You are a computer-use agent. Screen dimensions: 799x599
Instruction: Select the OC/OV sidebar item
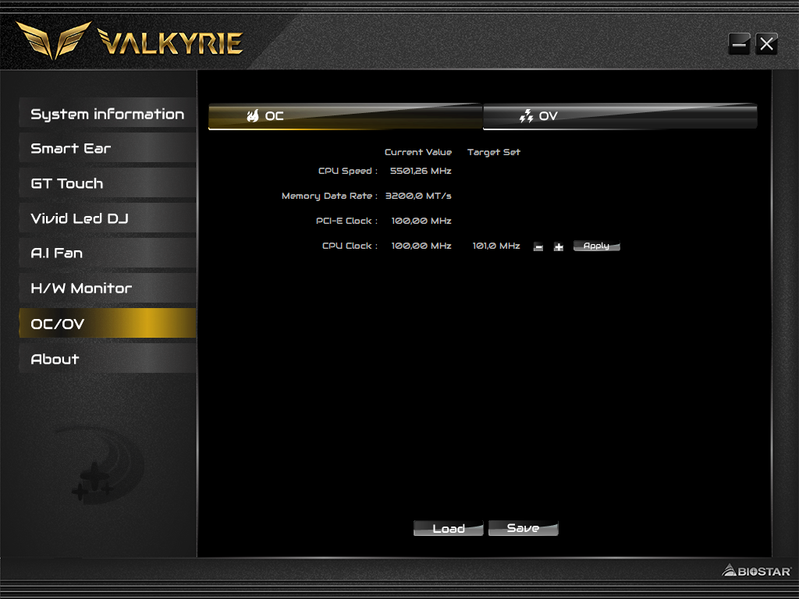click(x=108, y=323)
